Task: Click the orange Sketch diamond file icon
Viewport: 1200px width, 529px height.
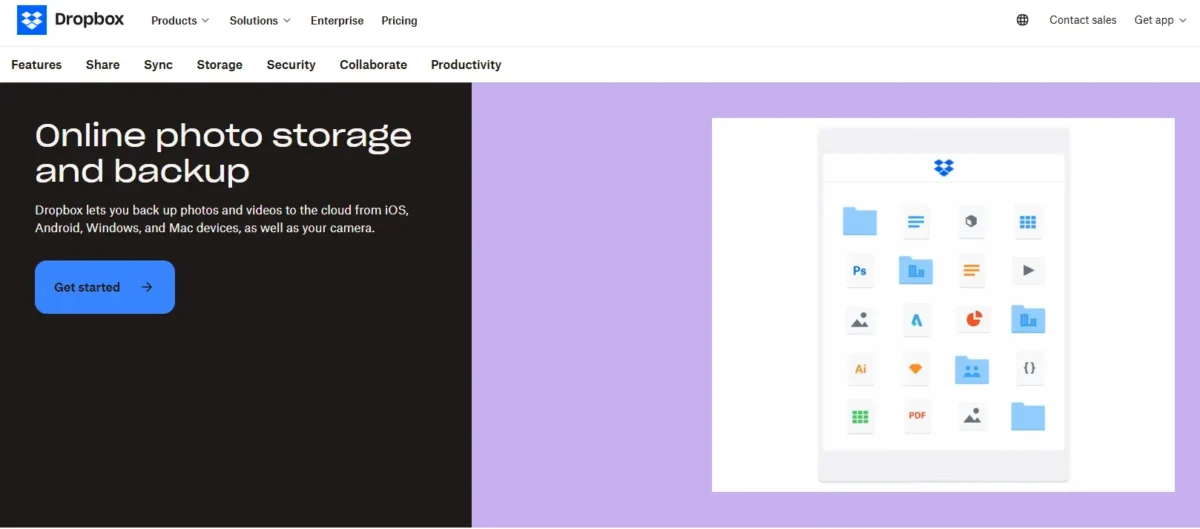Action: [x=916, y=368]
